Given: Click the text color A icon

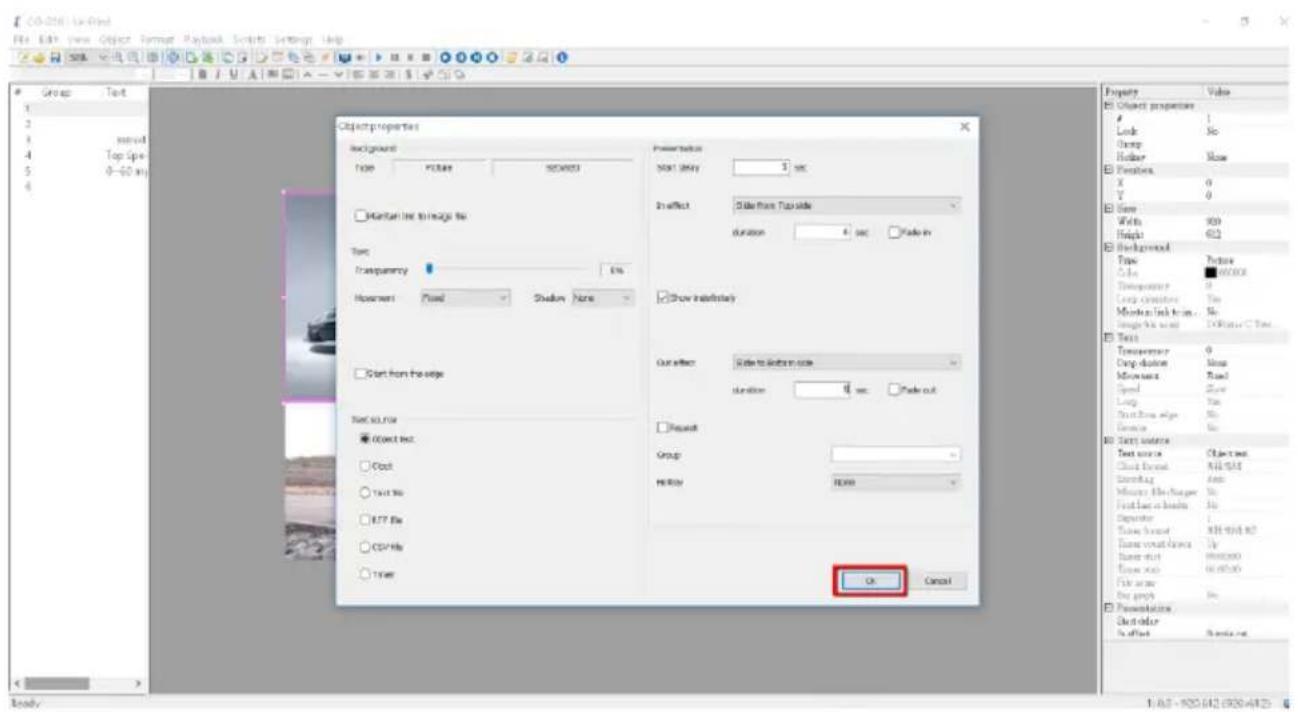Looking at the screenshot, I should 253,73.
